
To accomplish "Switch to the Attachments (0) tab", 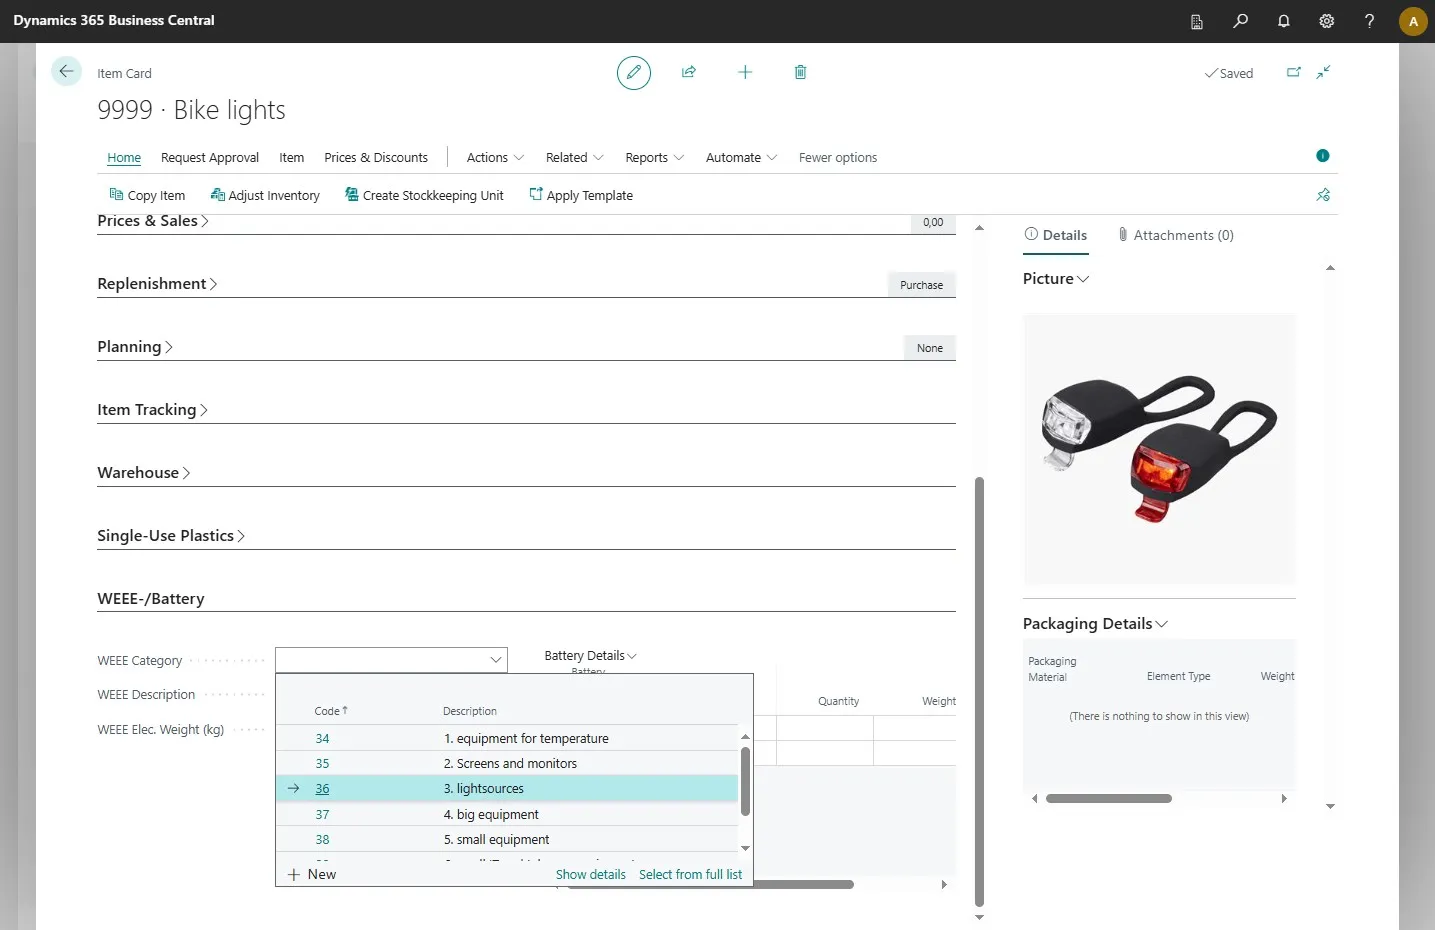I will tap(1176, 235).
